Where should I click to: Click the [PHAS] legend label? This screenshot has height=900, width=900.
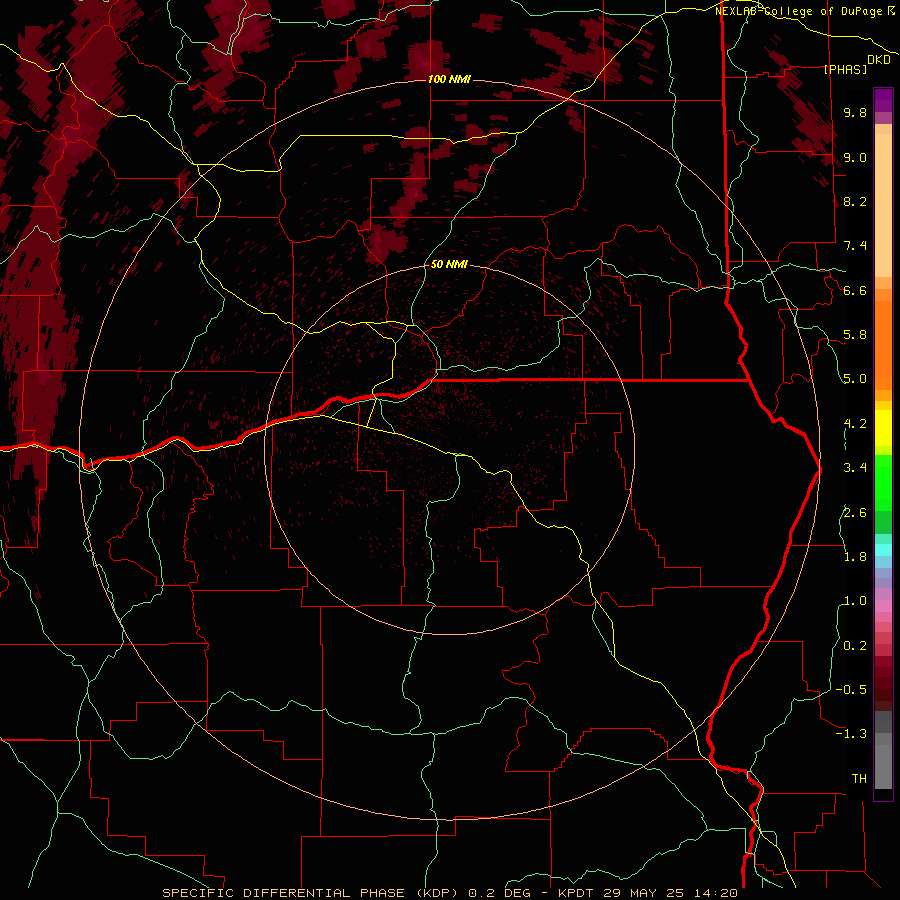click(x=845, y=69)
